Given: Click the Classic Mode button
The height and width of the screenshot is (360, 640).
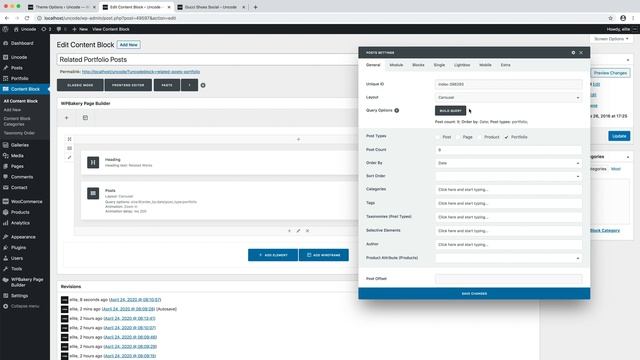Looking at the screenshot, I should coord(80,85).
